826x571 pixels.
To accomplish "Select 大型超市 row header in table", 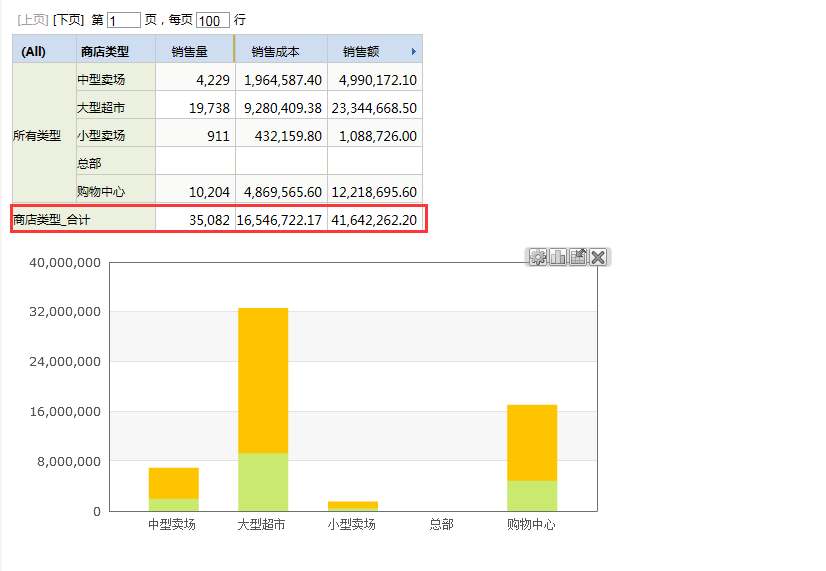I will [x=116, y=105].
